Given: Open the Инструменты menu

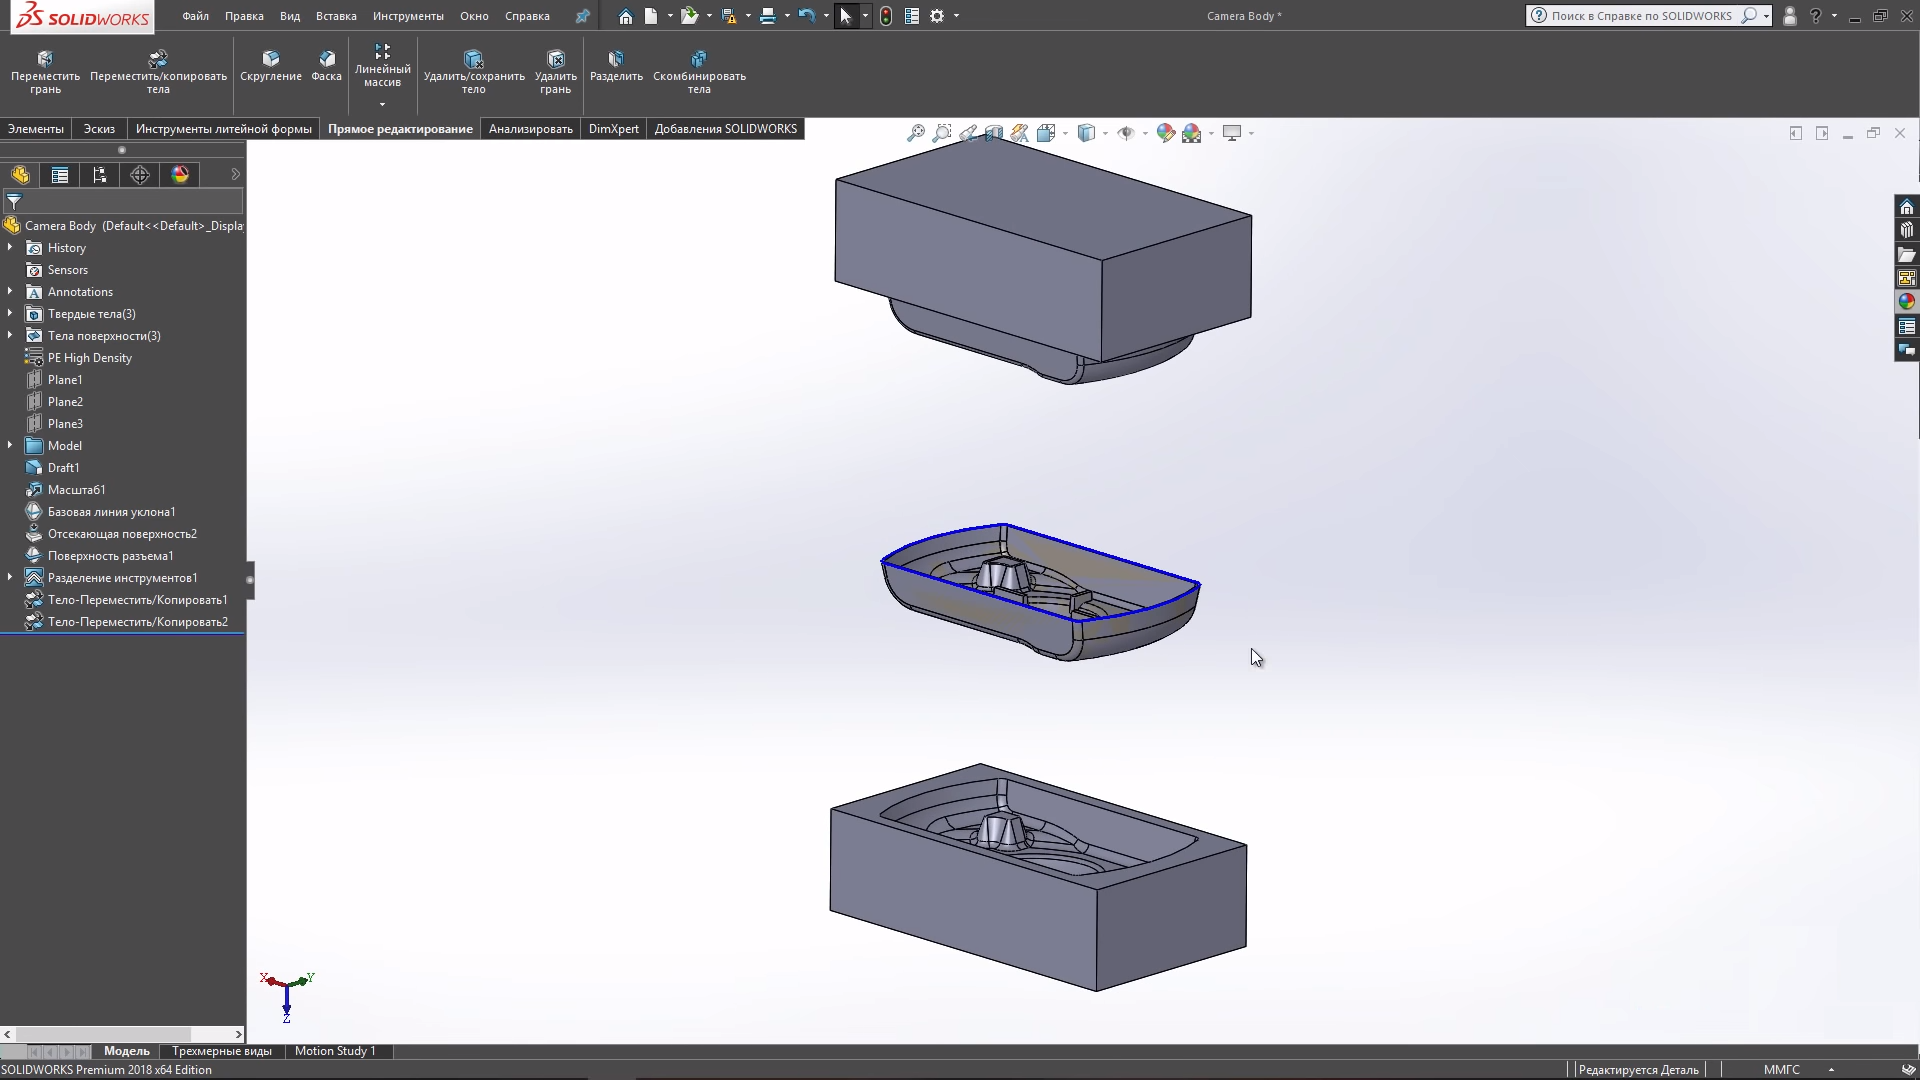Looking at the screenshot, I should (x=408, y=16).
